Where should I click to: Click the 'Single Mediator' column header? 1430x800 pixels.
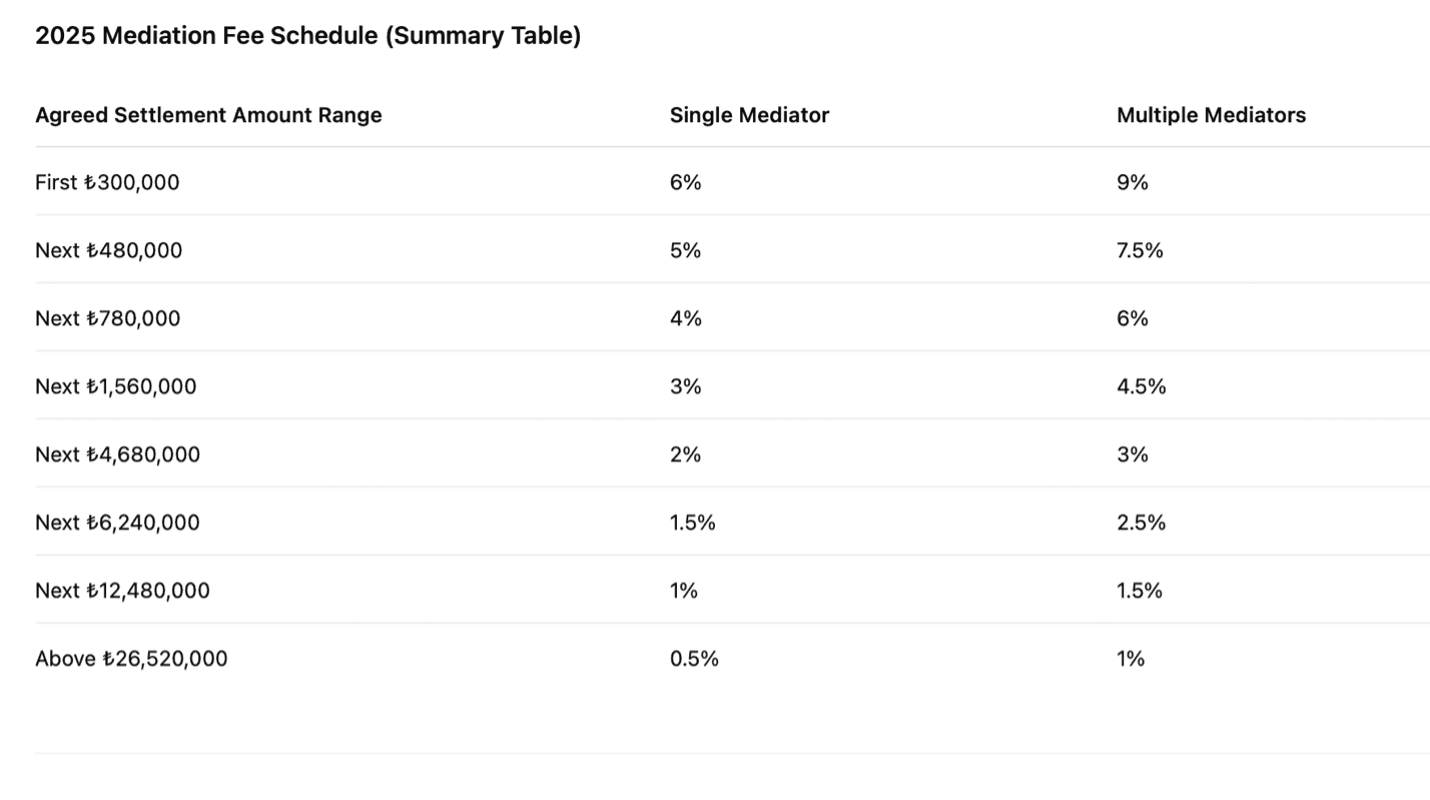pyautogui.click(x=749, y=115)
